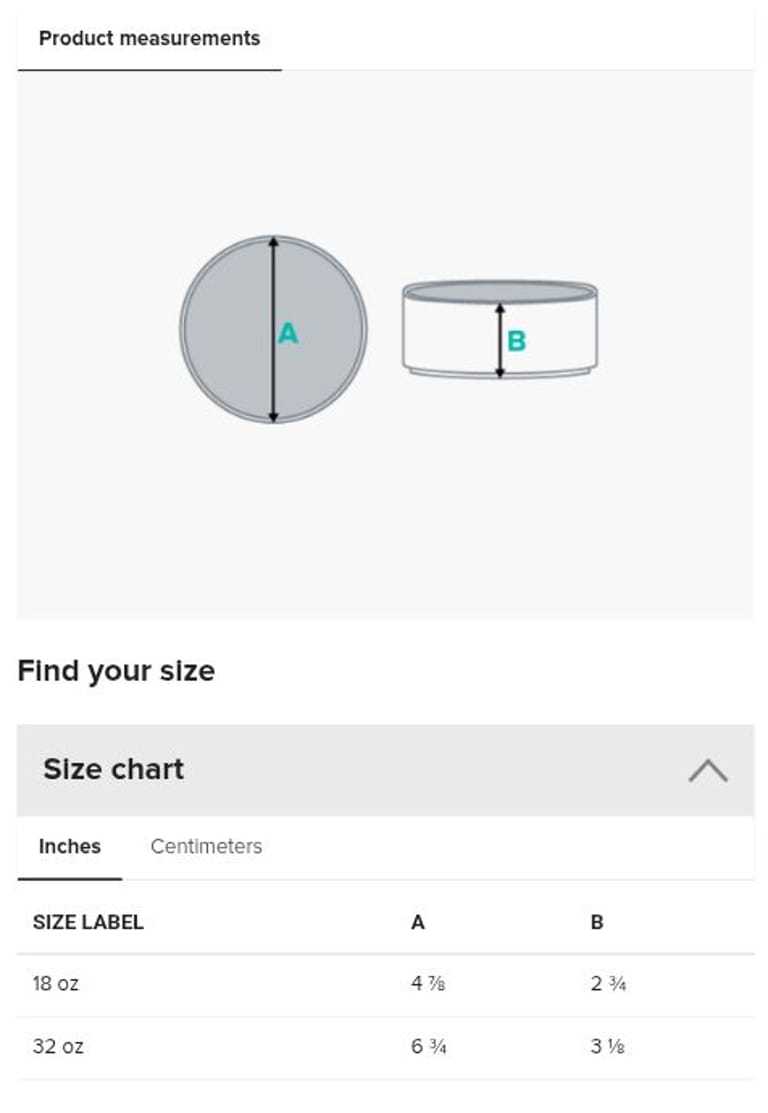Click the B column header
The image size is (768, 1113).
tap(597, 922)
